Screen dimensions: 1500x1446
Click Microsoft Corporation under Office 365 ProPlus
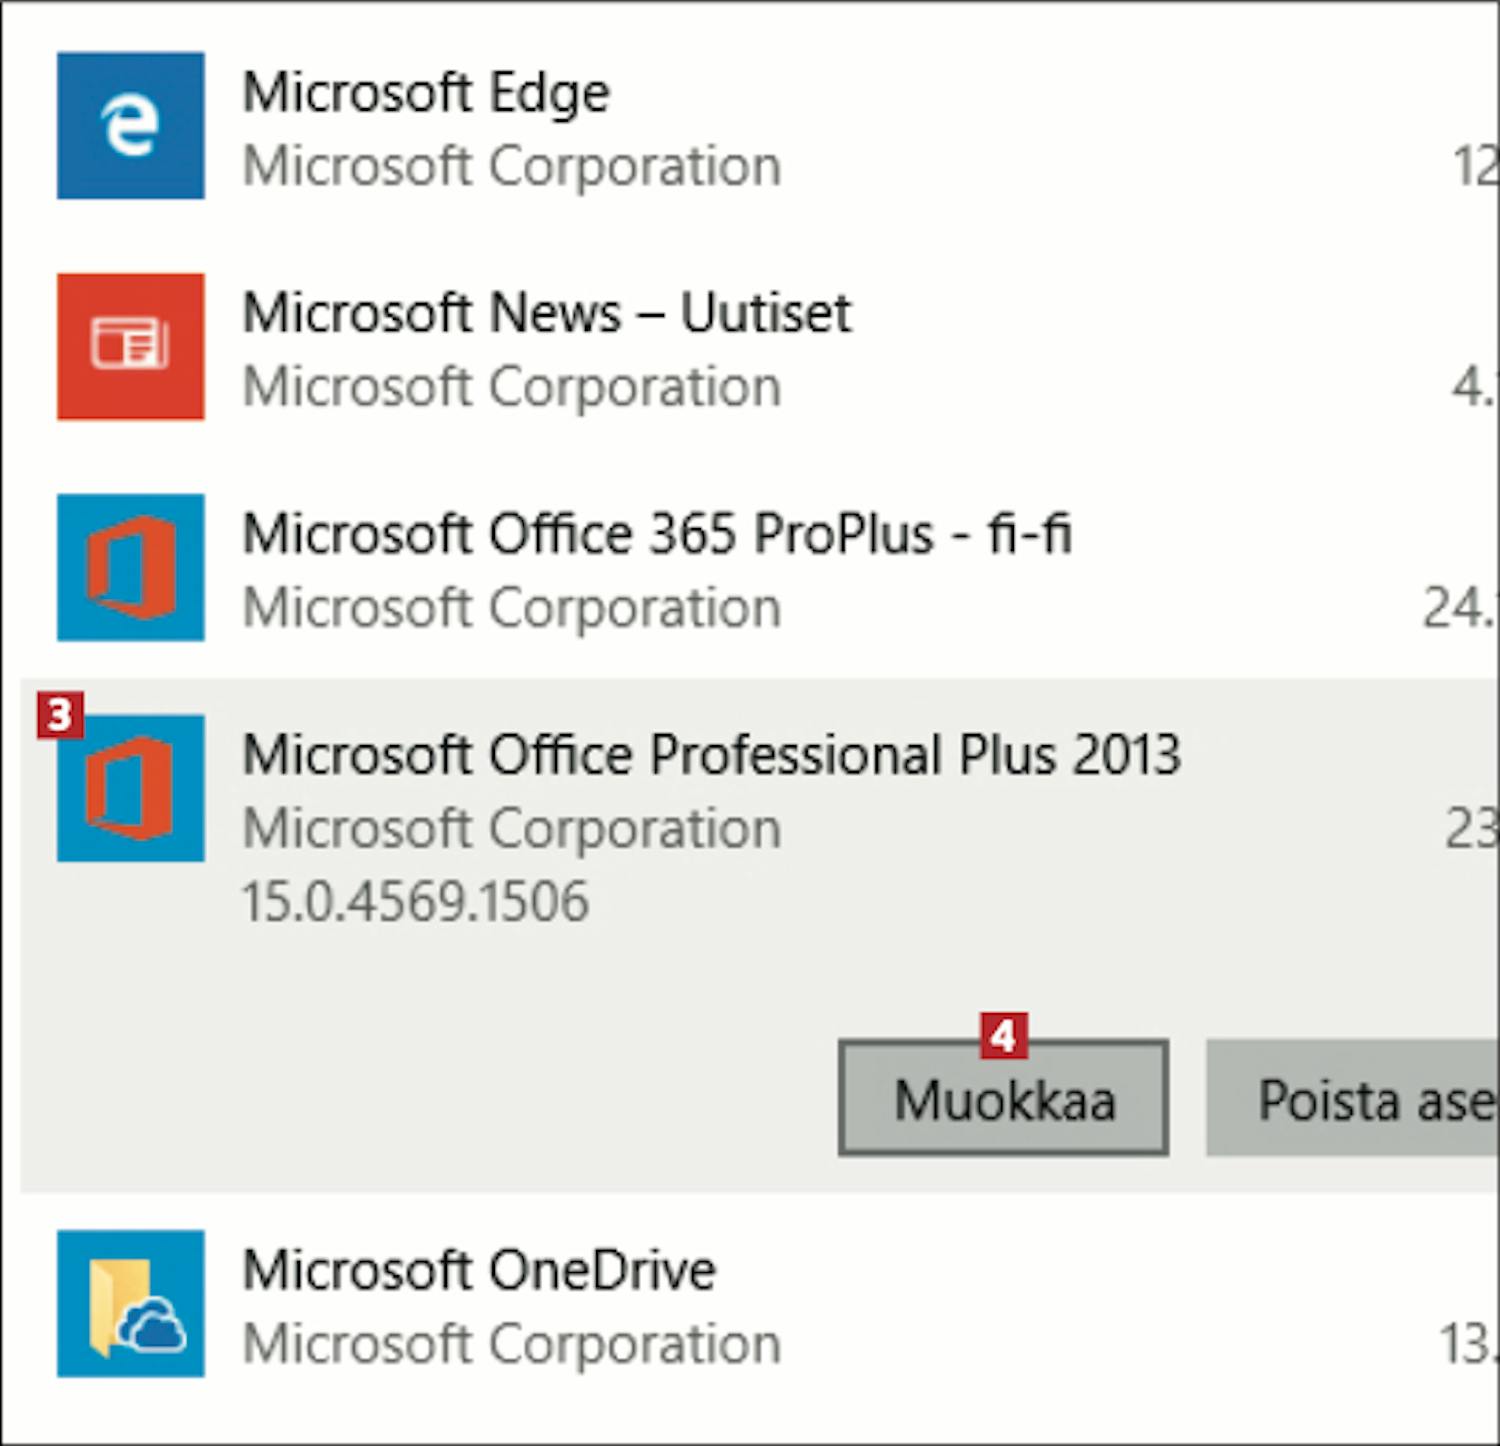point(512,608)
